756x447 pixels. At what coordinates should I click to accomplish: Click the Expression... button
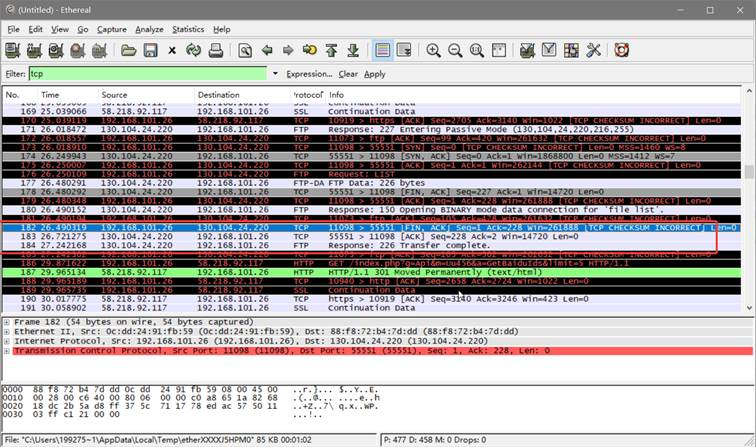pyautogui.click(x=309, y=74)
